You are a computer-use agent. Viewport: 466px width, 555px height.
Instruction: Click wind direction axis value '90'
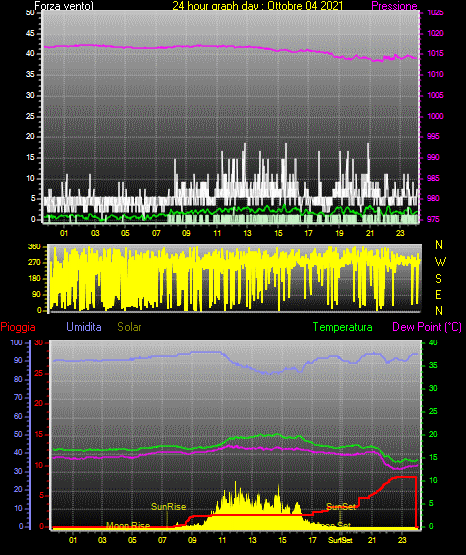[36, 294]
